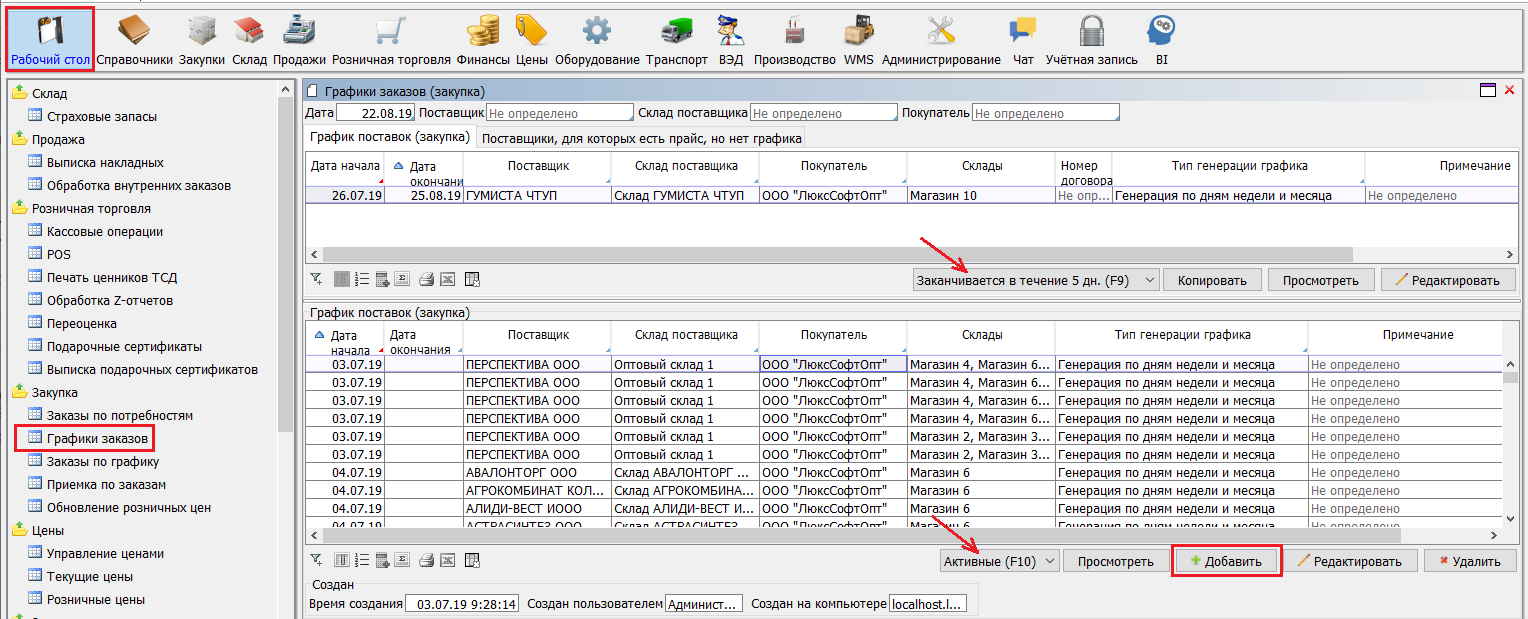Open the Транспорт module with truck icon

pos(676,38)
